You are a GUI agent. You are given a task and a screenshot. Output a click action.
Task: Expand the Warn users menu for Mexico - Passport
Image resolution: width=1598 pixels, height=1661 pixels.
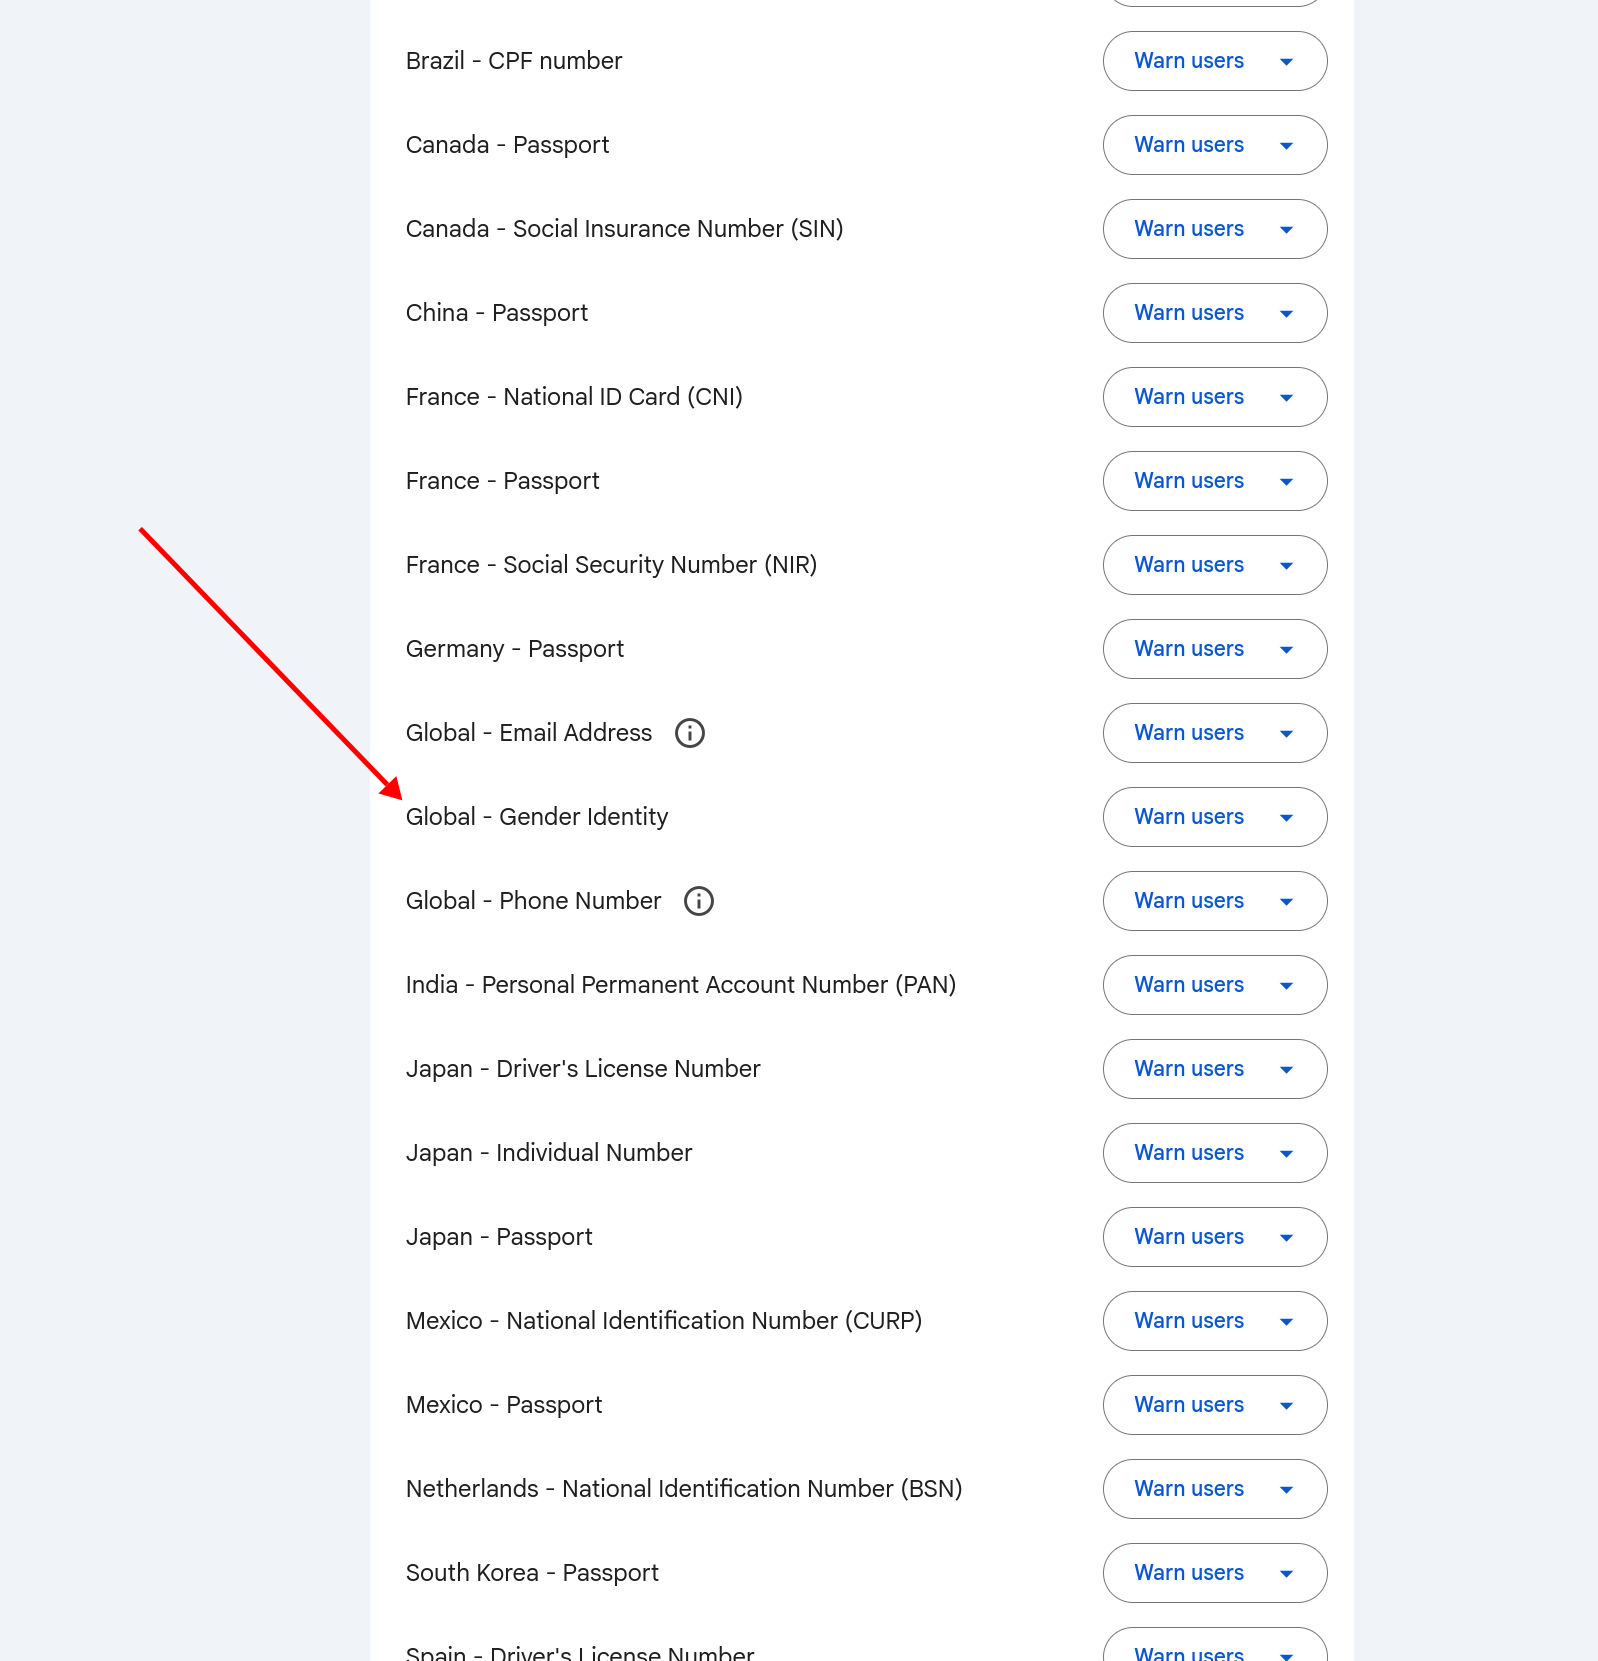pos(1286,1405)
